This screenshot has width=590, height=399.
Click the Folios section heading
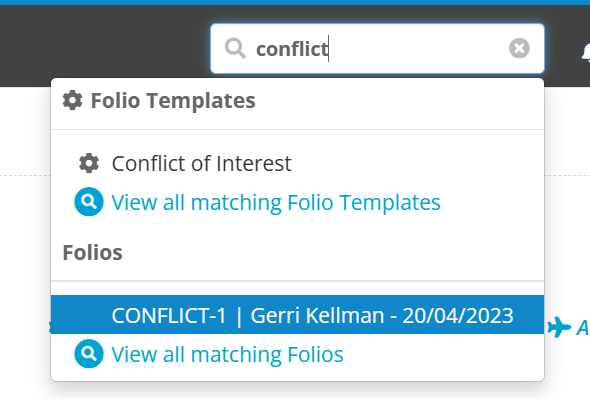[x=93, y=253]
